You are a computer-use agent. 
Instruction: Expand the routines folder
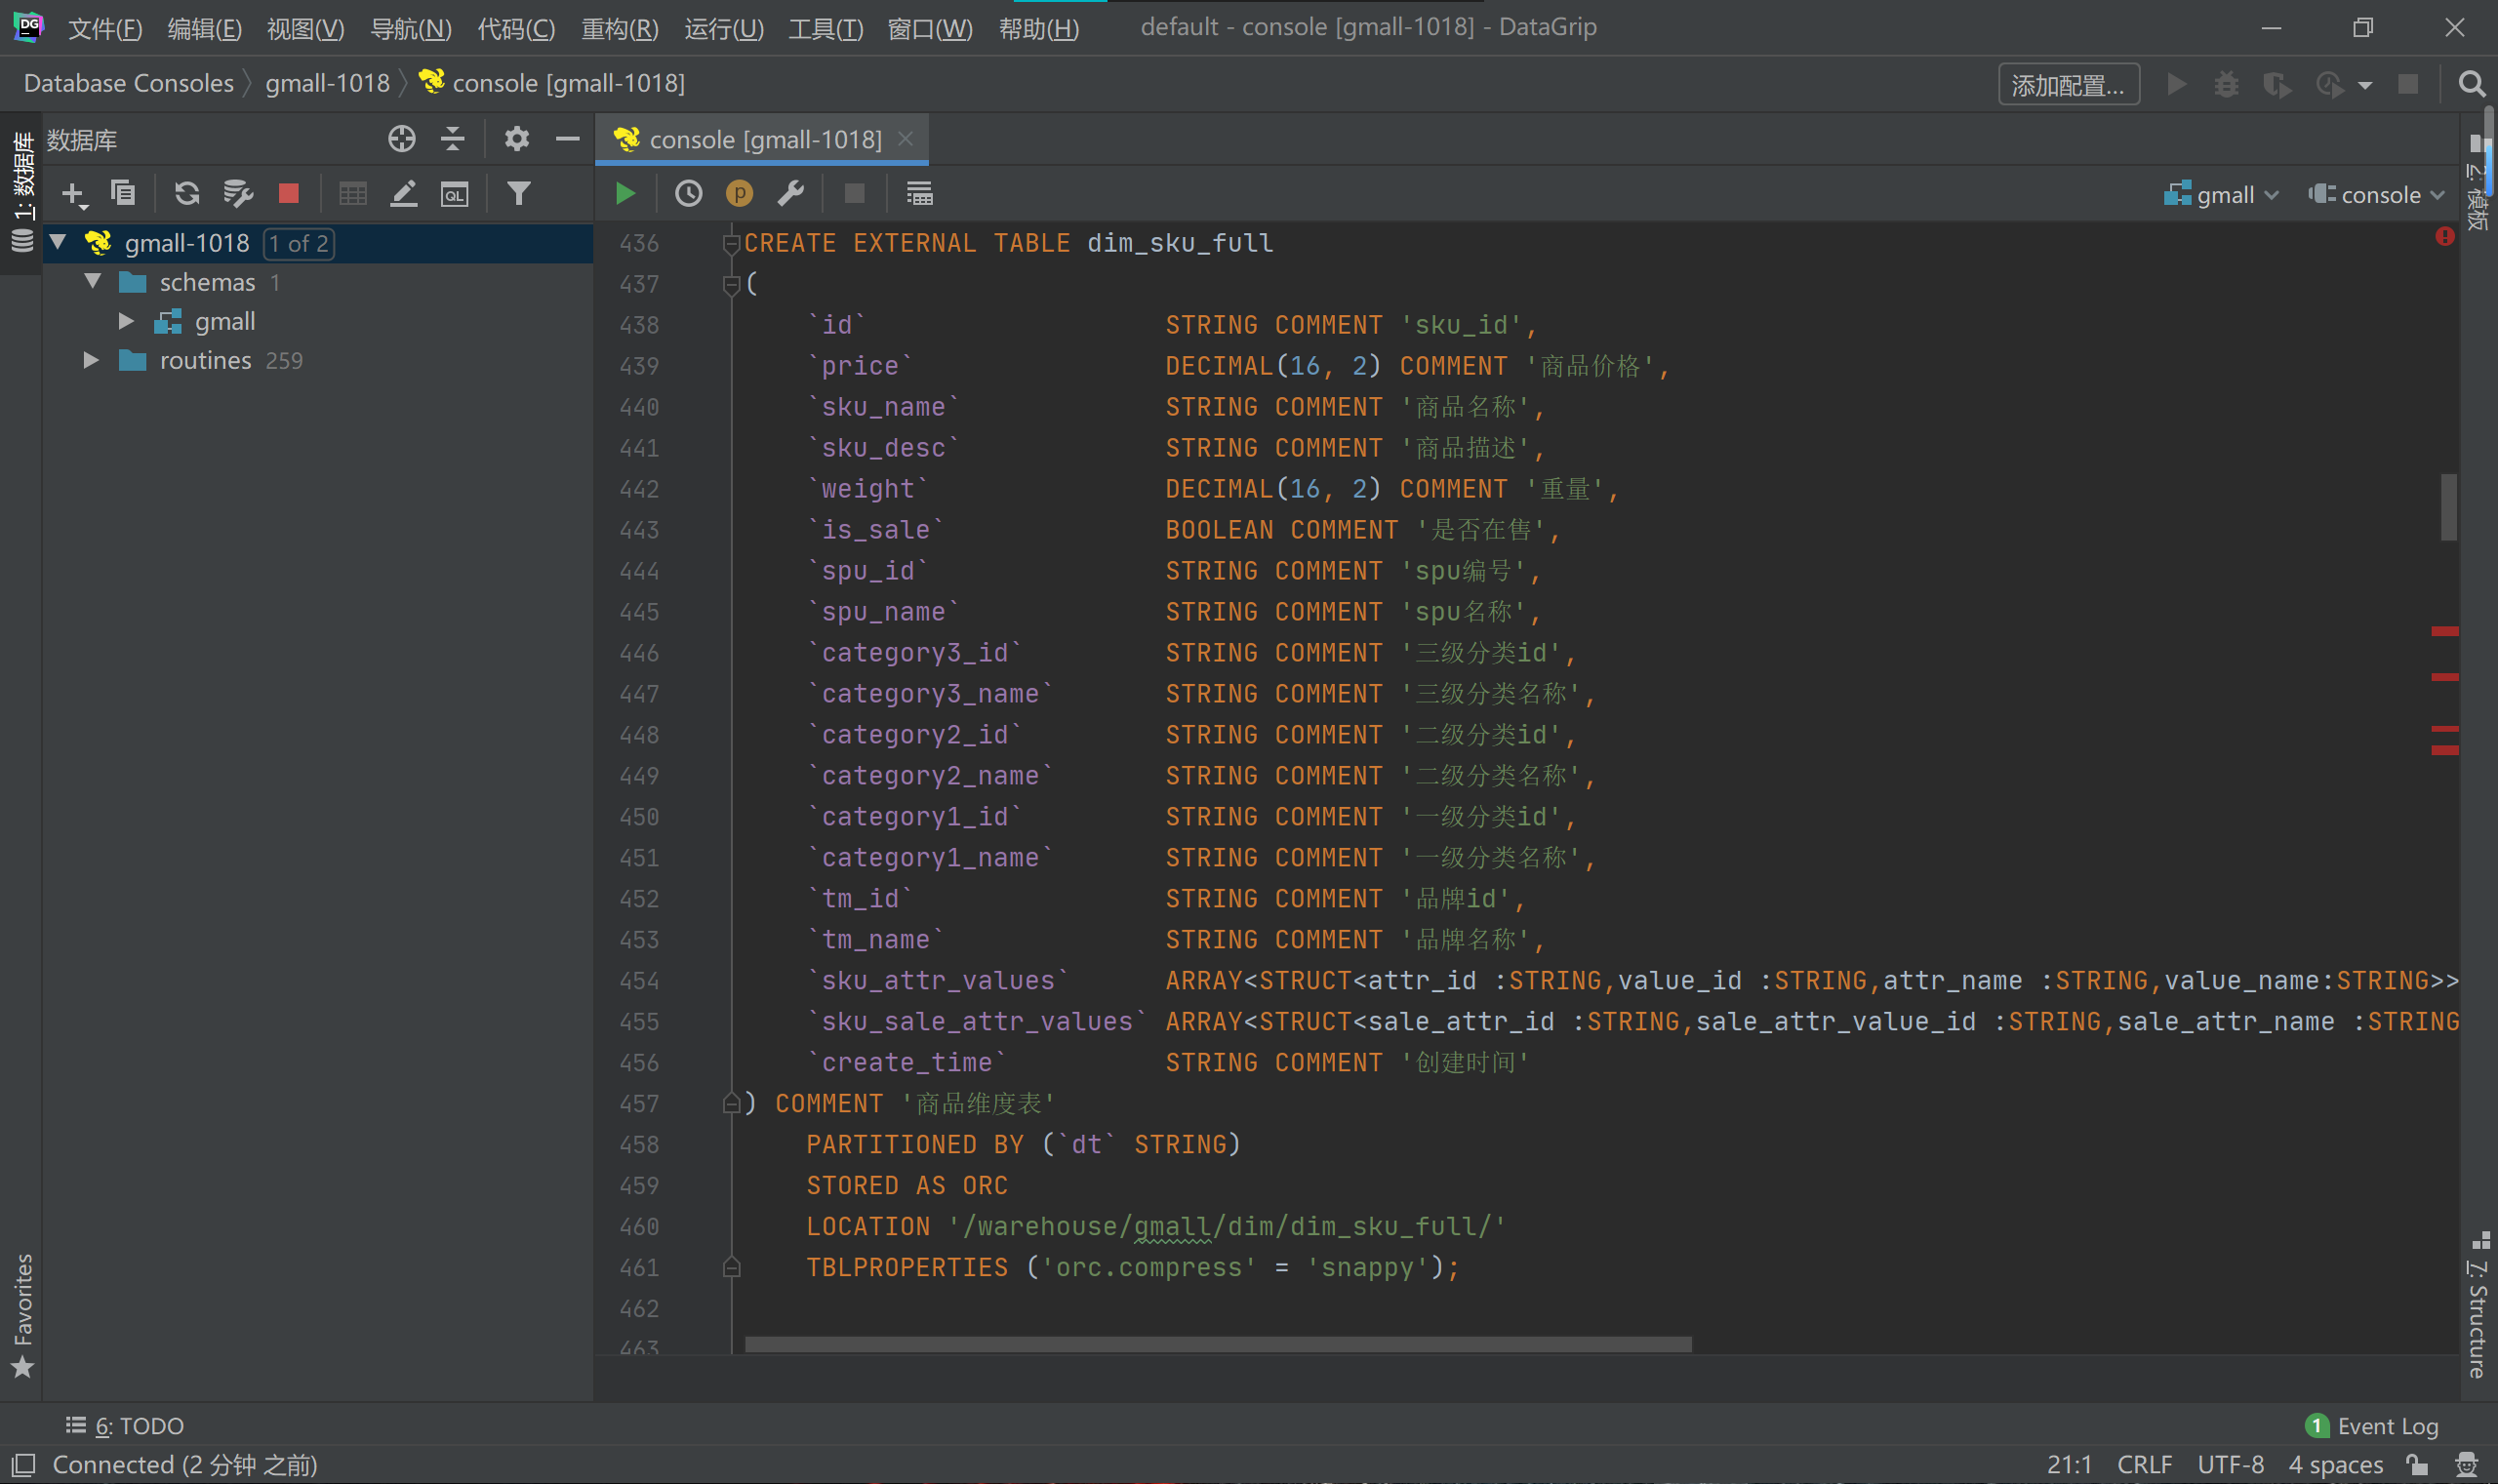coord(91,360)
